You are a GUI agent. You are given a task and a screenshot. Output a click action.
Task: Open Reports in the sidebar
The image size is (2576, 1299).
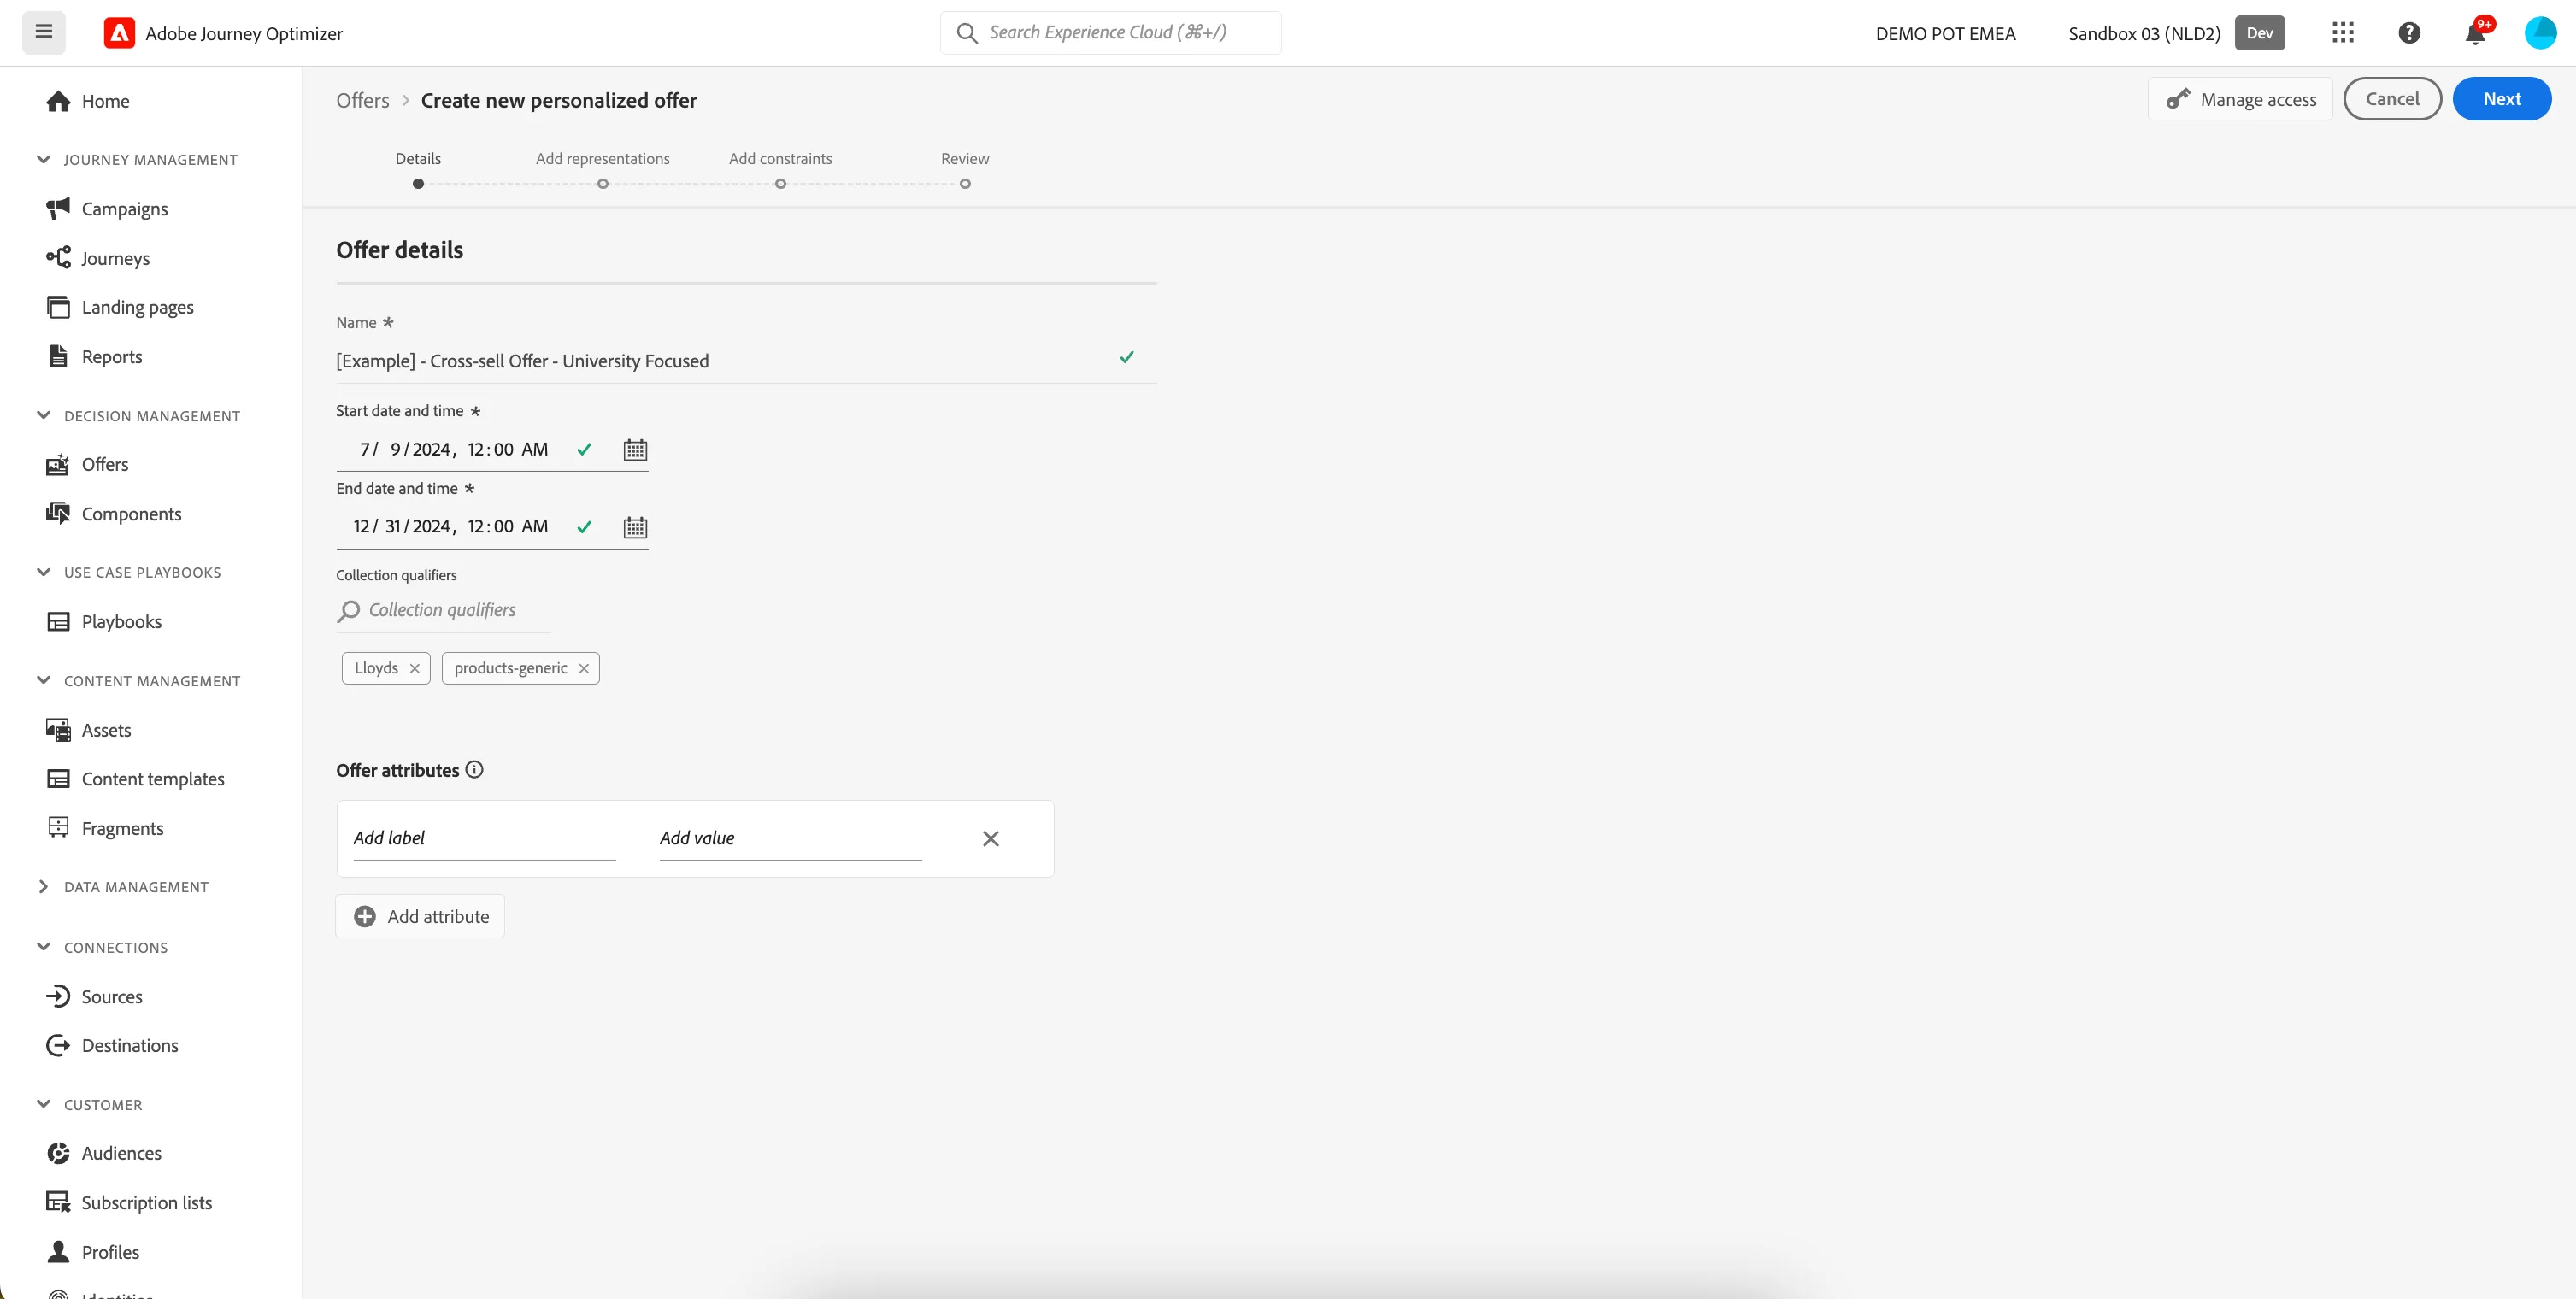coord(94,357)
